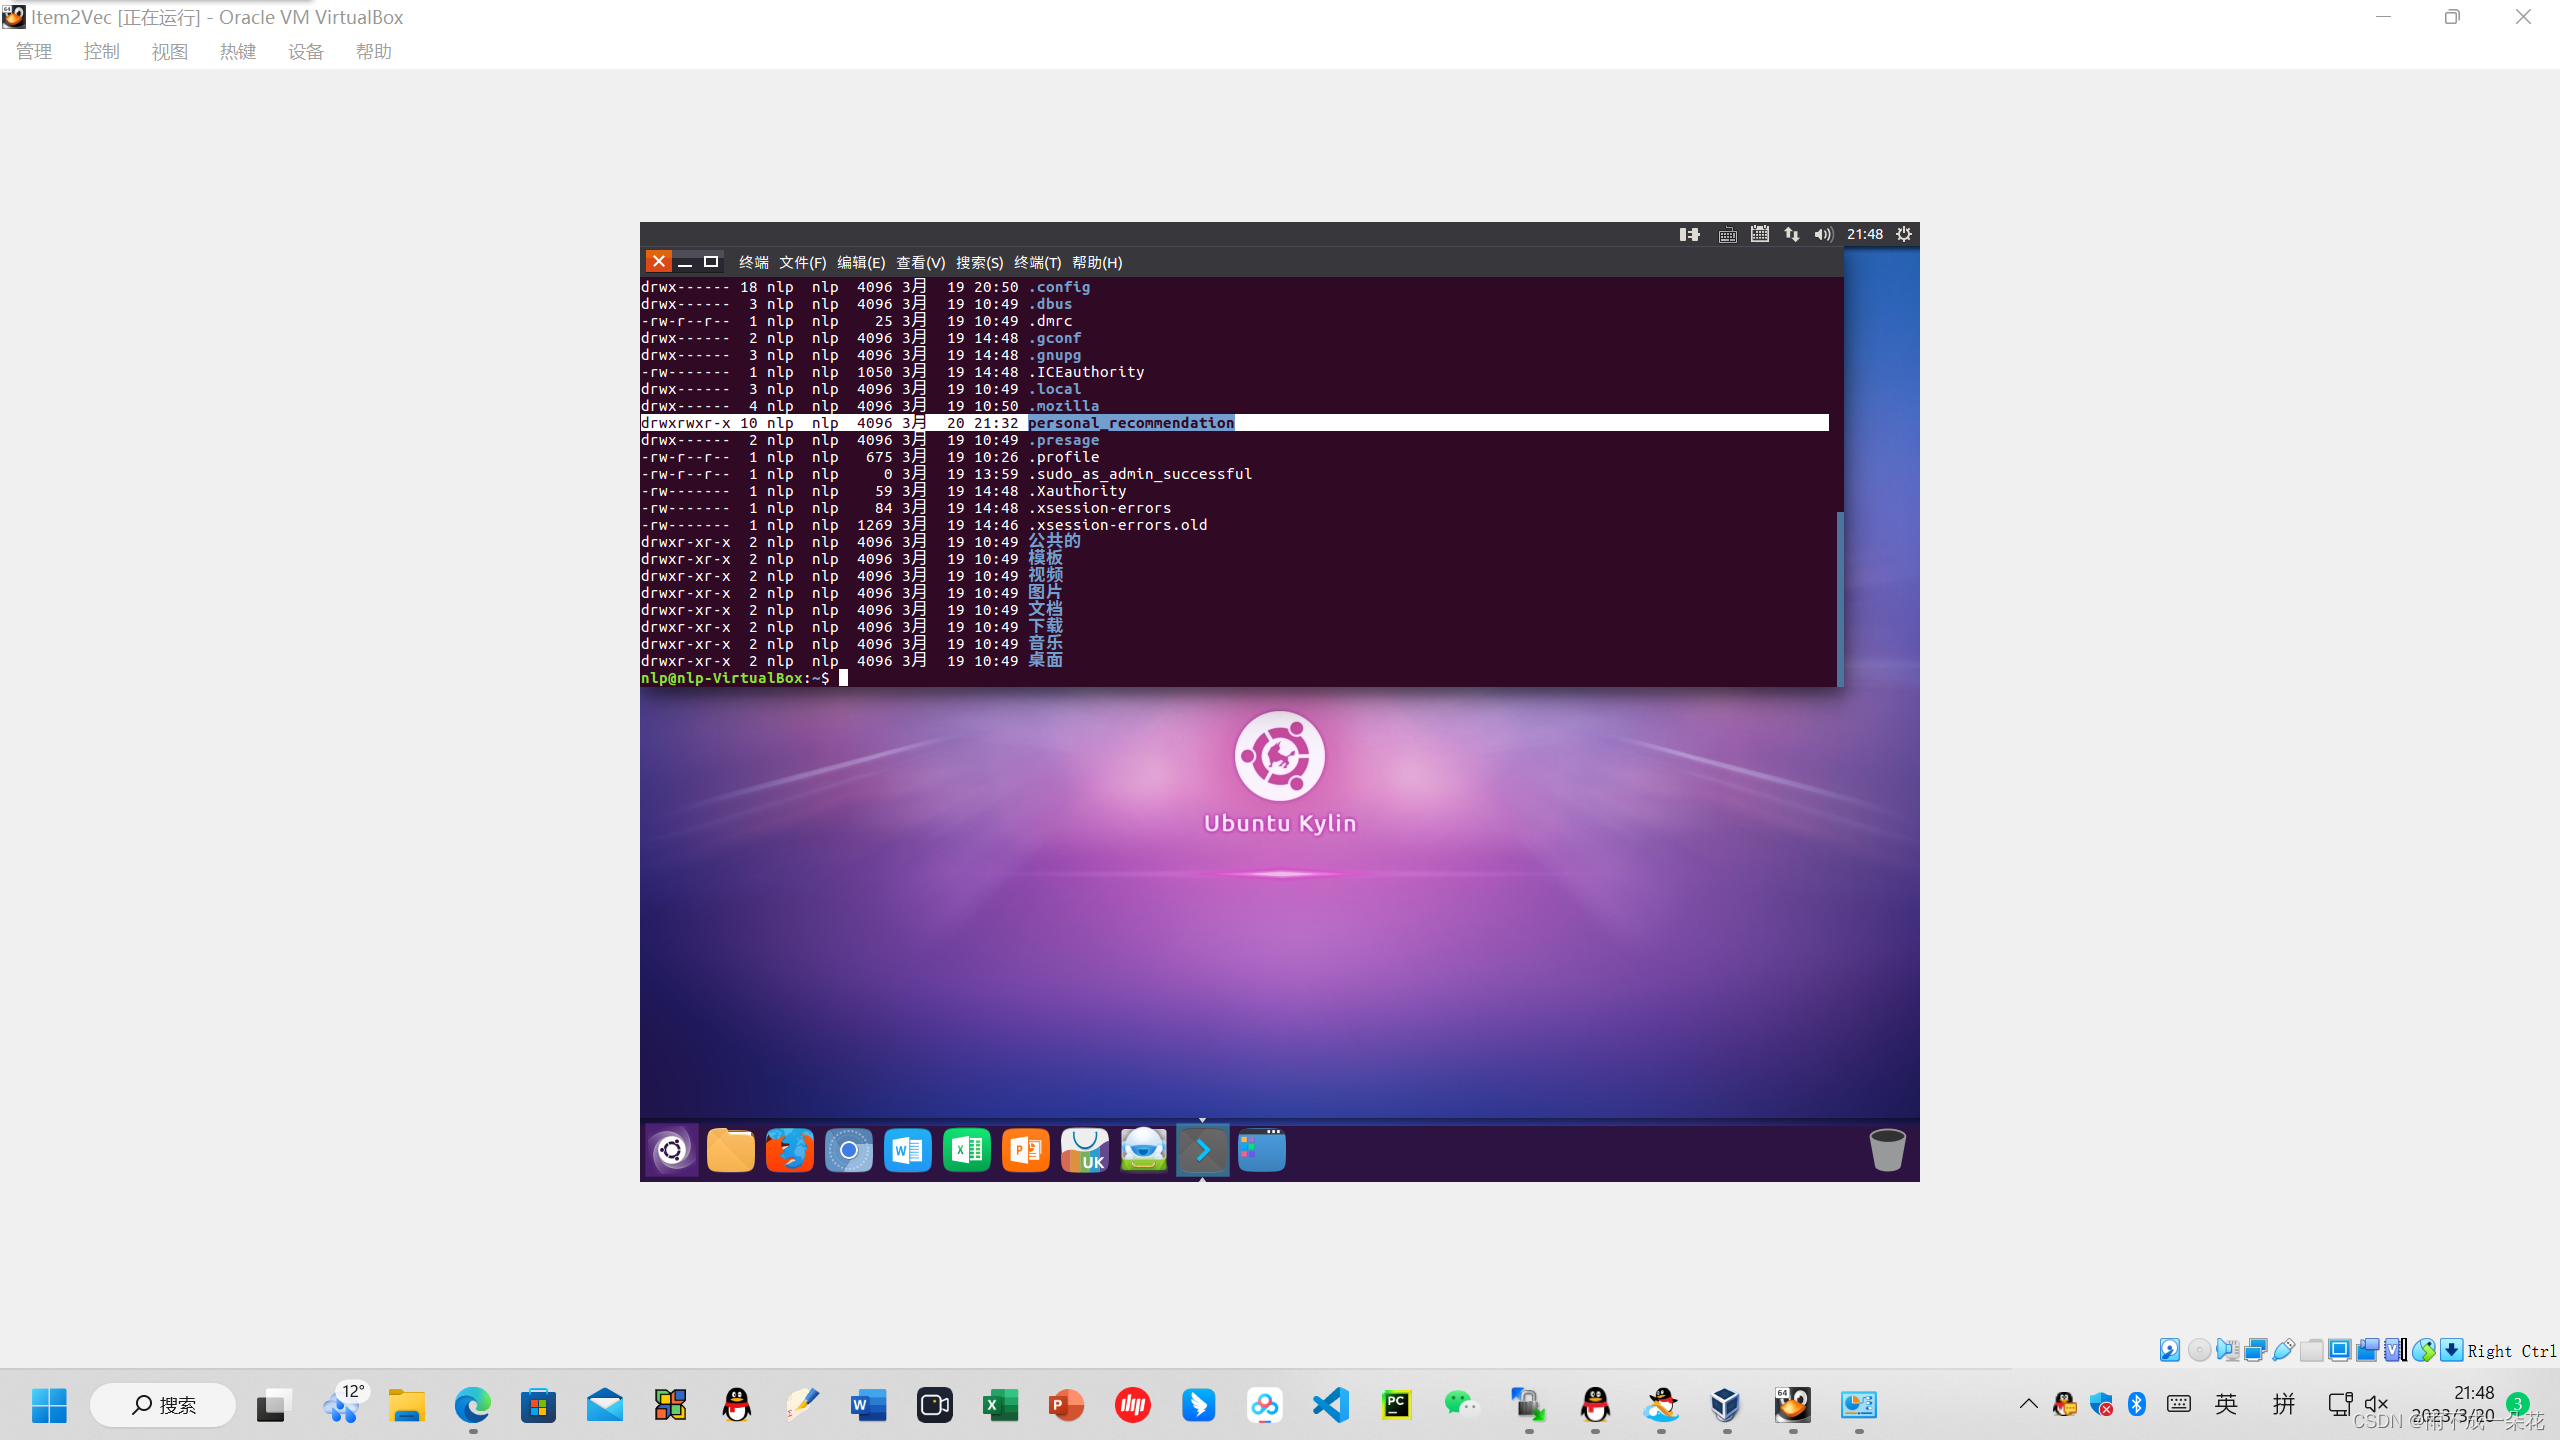Open guest network connections indicator menu
Viewport: 2560px width, 1440px height.
click(x=1791, y=234)
